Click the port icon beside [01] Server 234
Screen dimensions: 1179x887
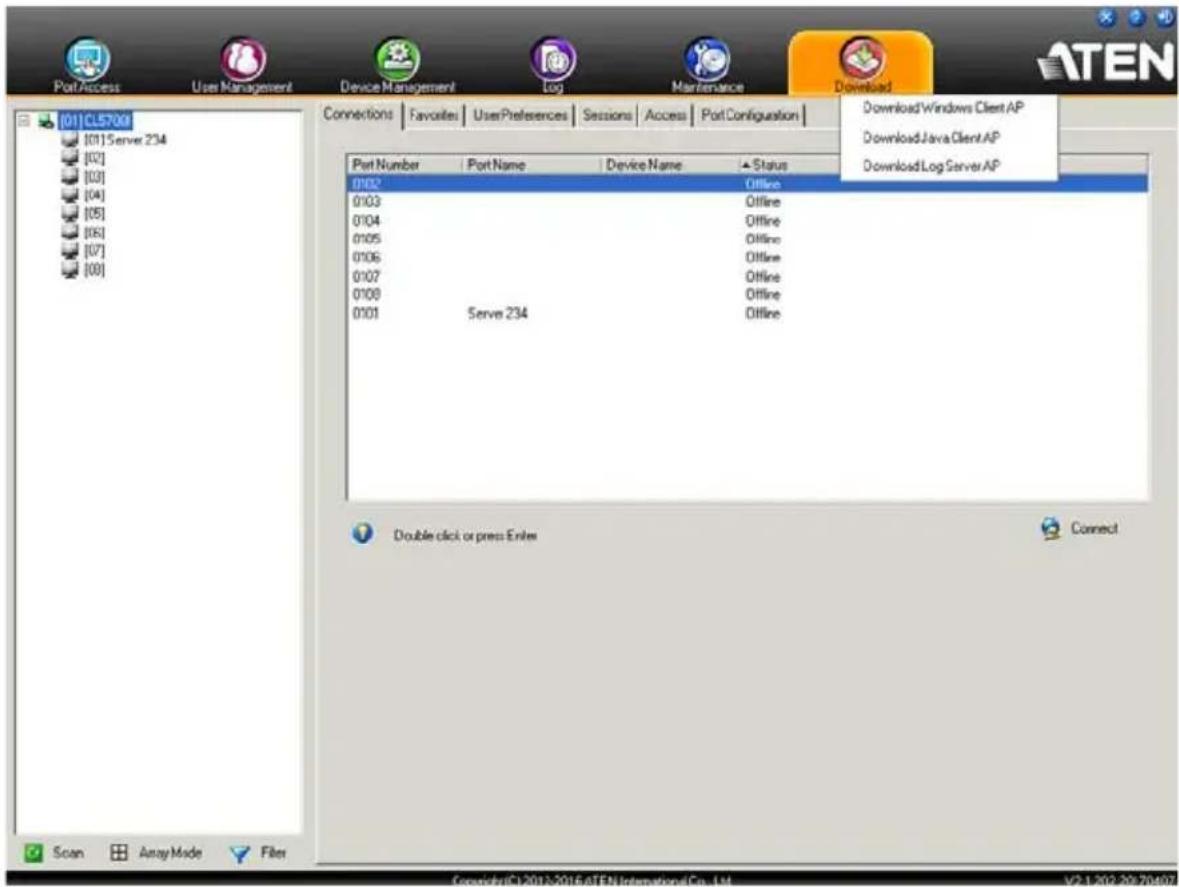click(x=70, y=139)
